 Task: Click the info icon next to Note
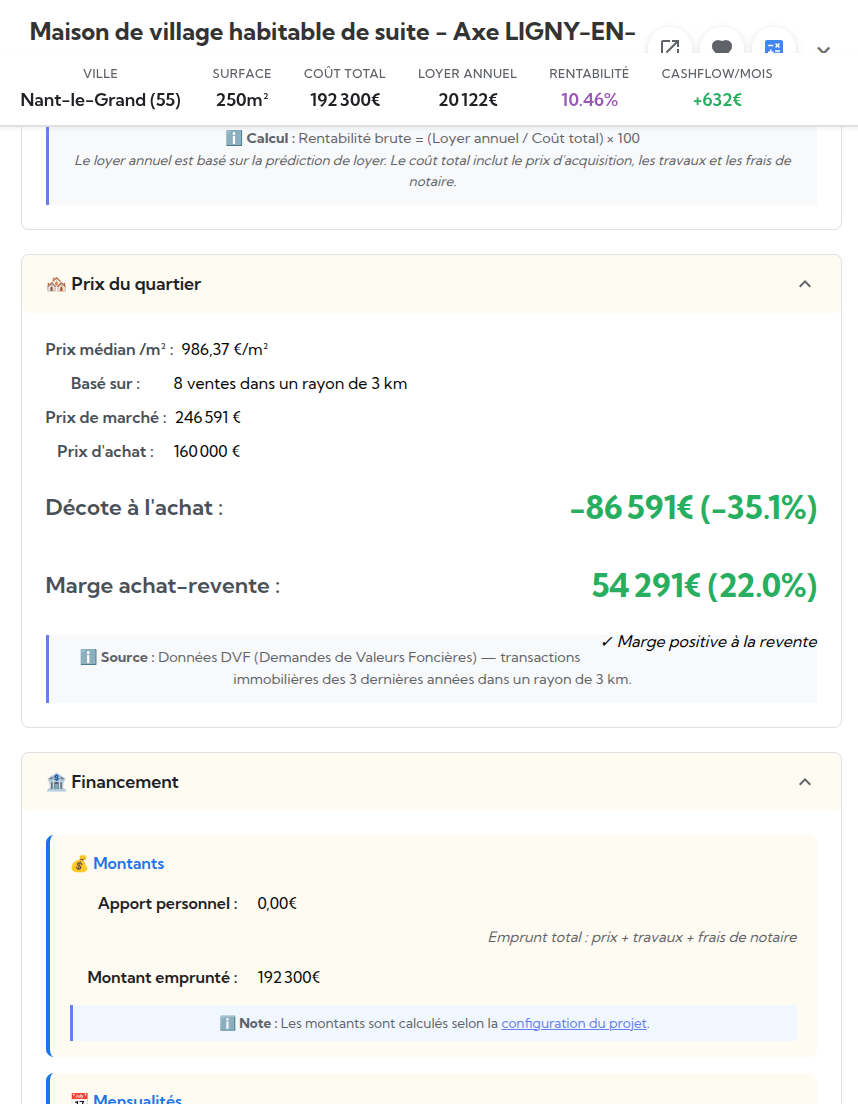point(227,1023)
